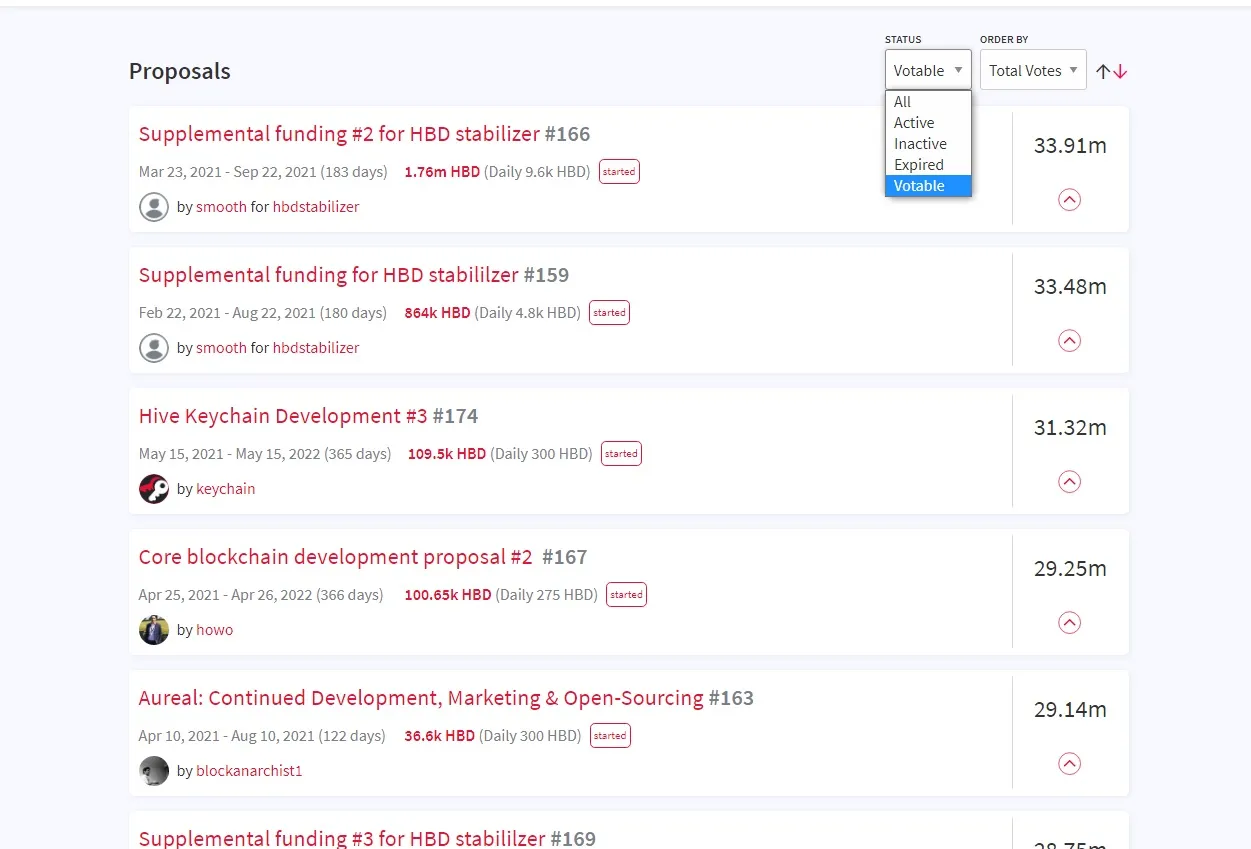Visit smooth's profile on proposal #166

point(221,207)
